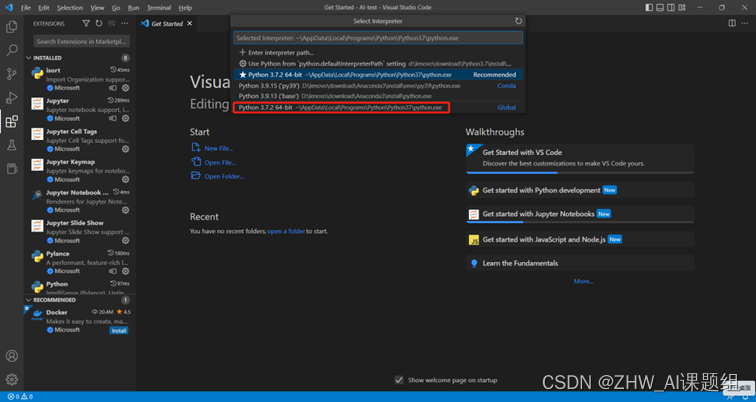Open the Source Control view
The width and height of the screenshot is (756, 402).
(x=12, y=74)
